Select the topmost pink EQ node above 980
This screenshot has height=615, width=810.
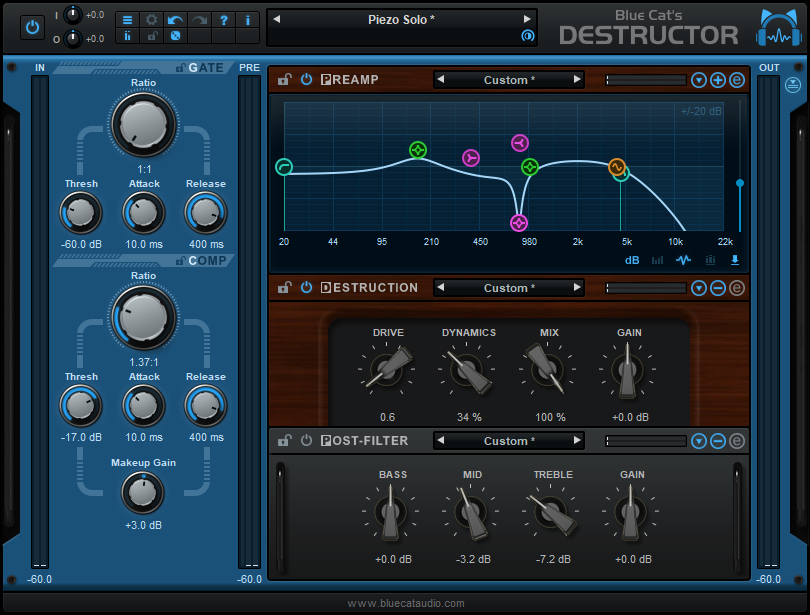click(x=520, y=143)
